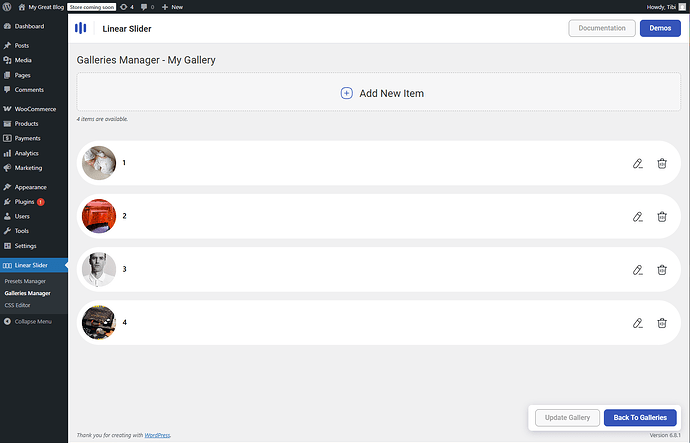The image size is (690, 443).
Task: Open Settings menu
Action: [34, 245]
